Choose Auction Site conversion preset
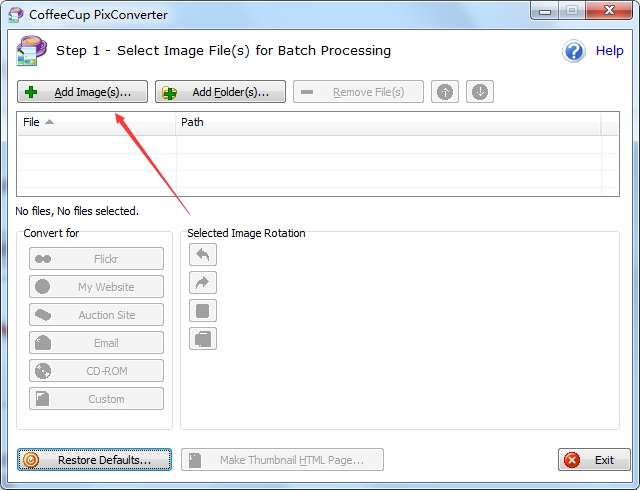 [x=96, y=315]
